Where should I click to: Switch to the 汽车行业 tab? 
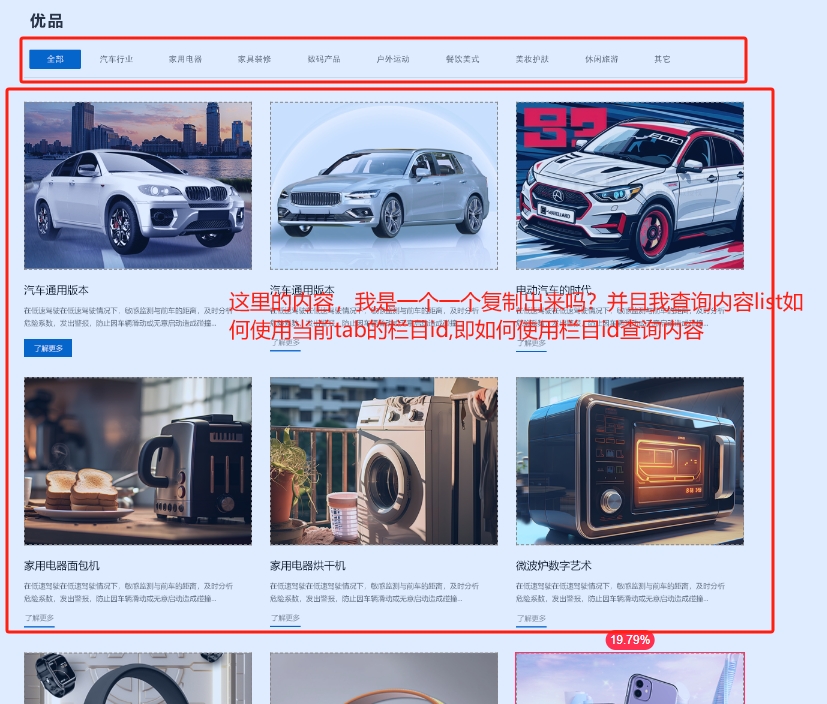pos(117,59)
